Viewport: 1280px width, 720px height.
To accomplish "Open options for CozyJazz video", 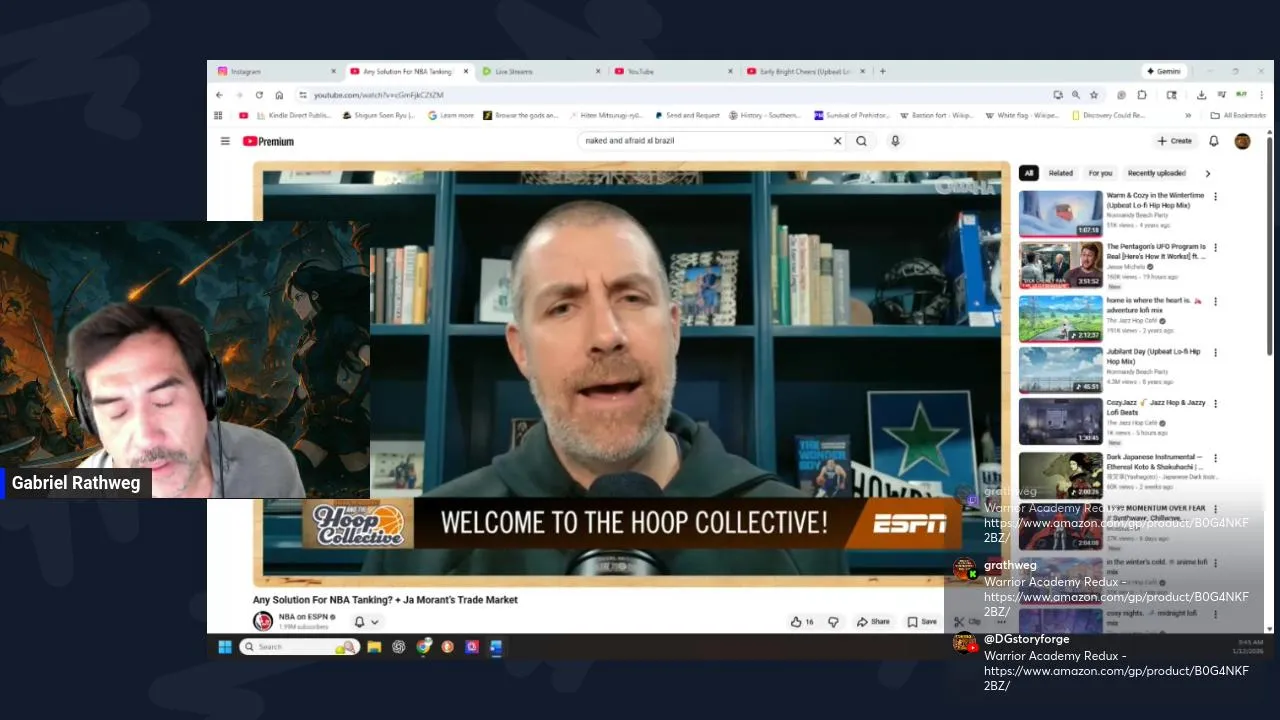I will [x=1216, y=405].
